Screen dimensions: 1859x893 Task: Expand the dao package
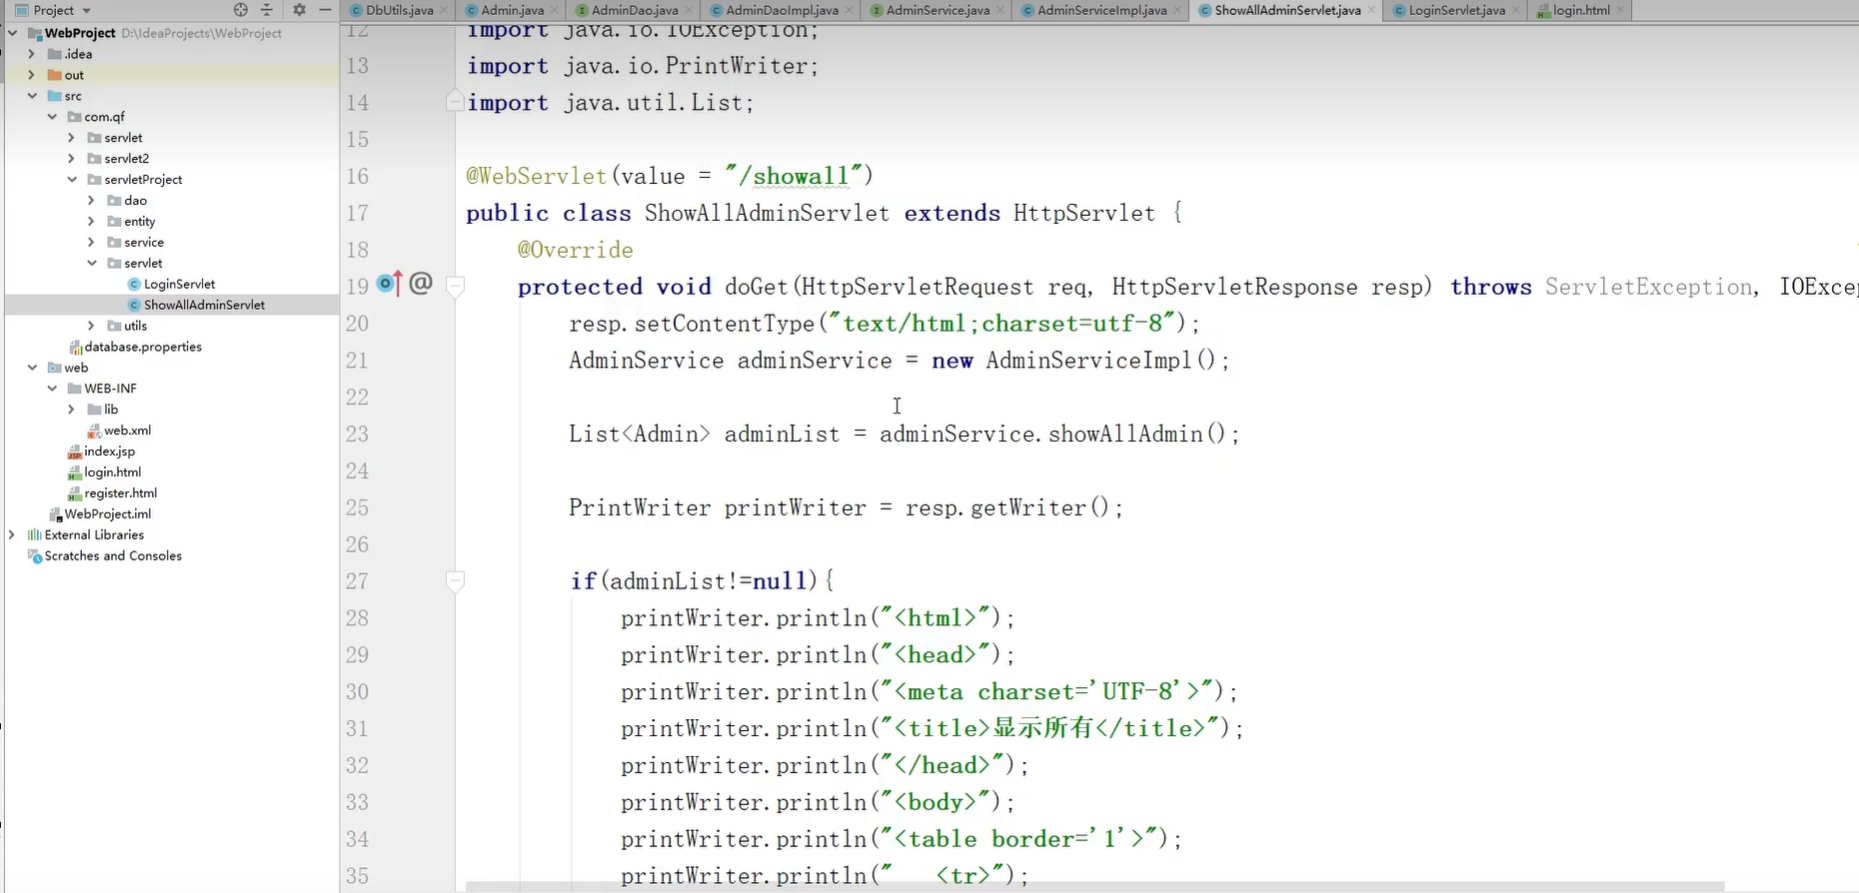pos(92,200)
